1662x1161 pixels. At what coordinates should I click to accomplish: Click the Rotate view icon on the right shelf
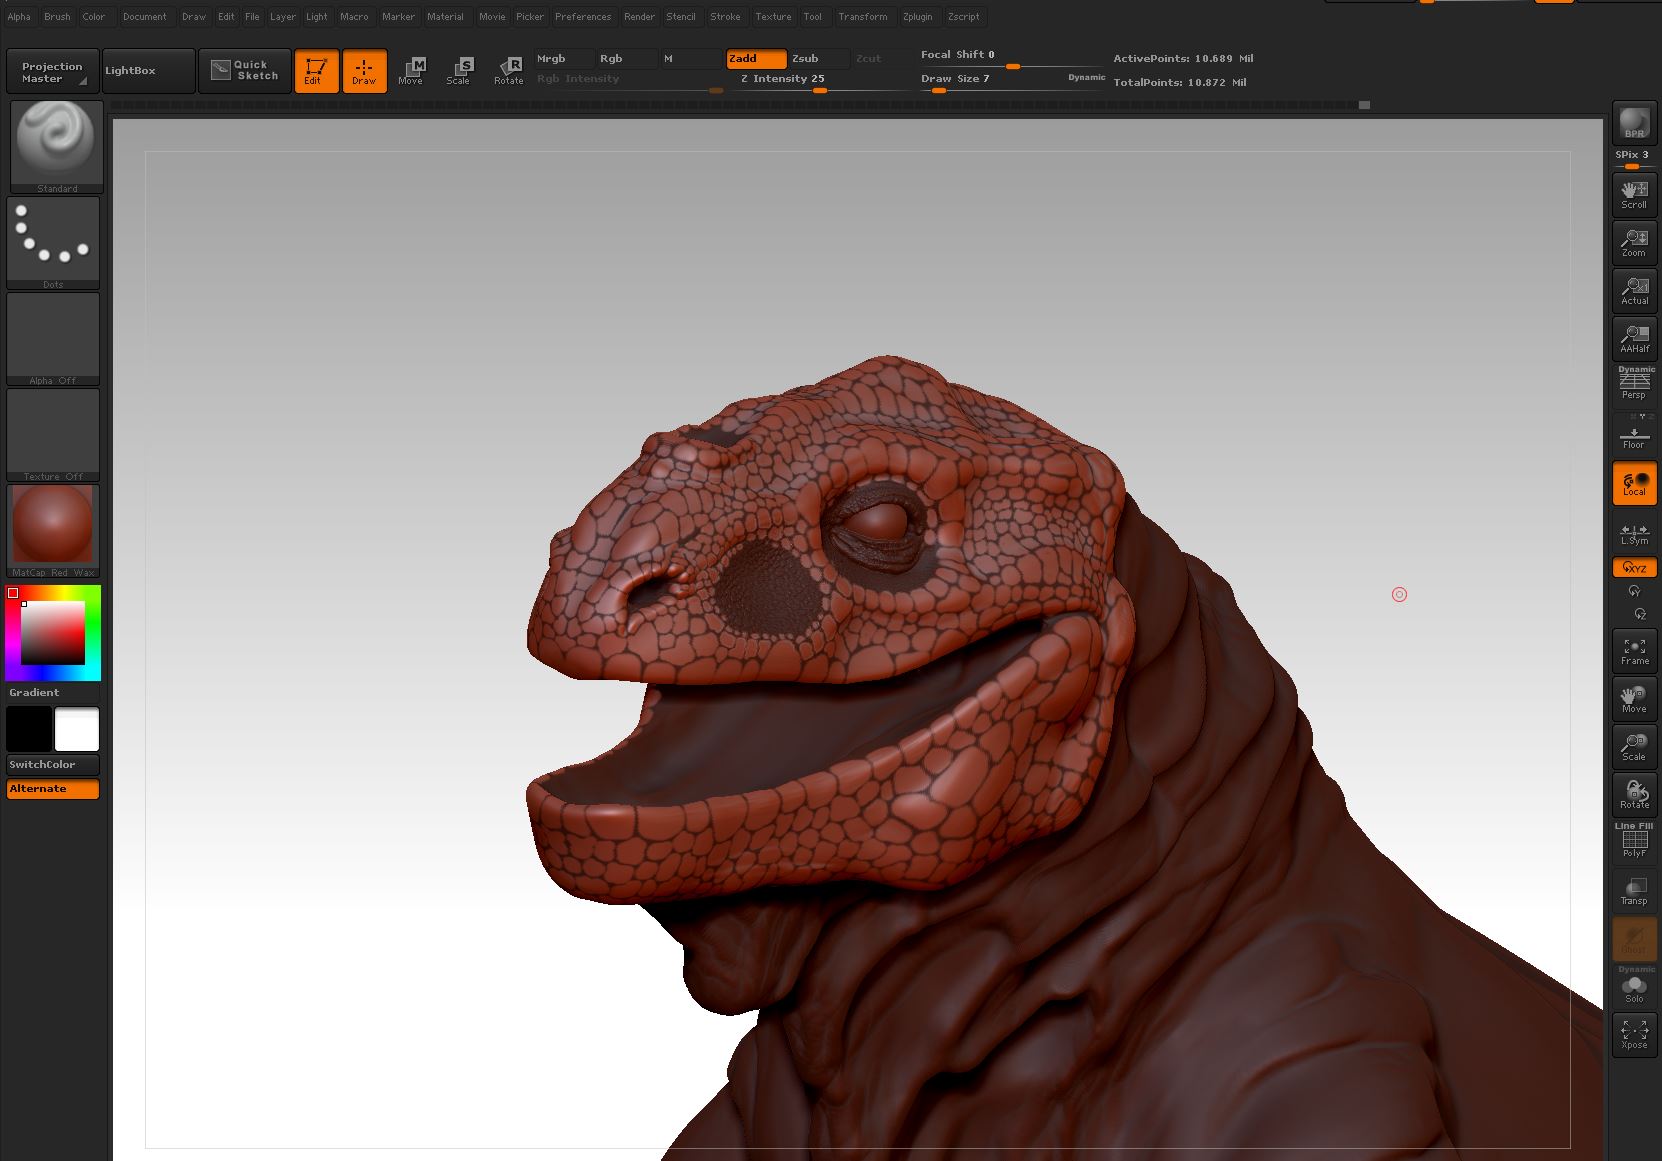(1634, 795)
